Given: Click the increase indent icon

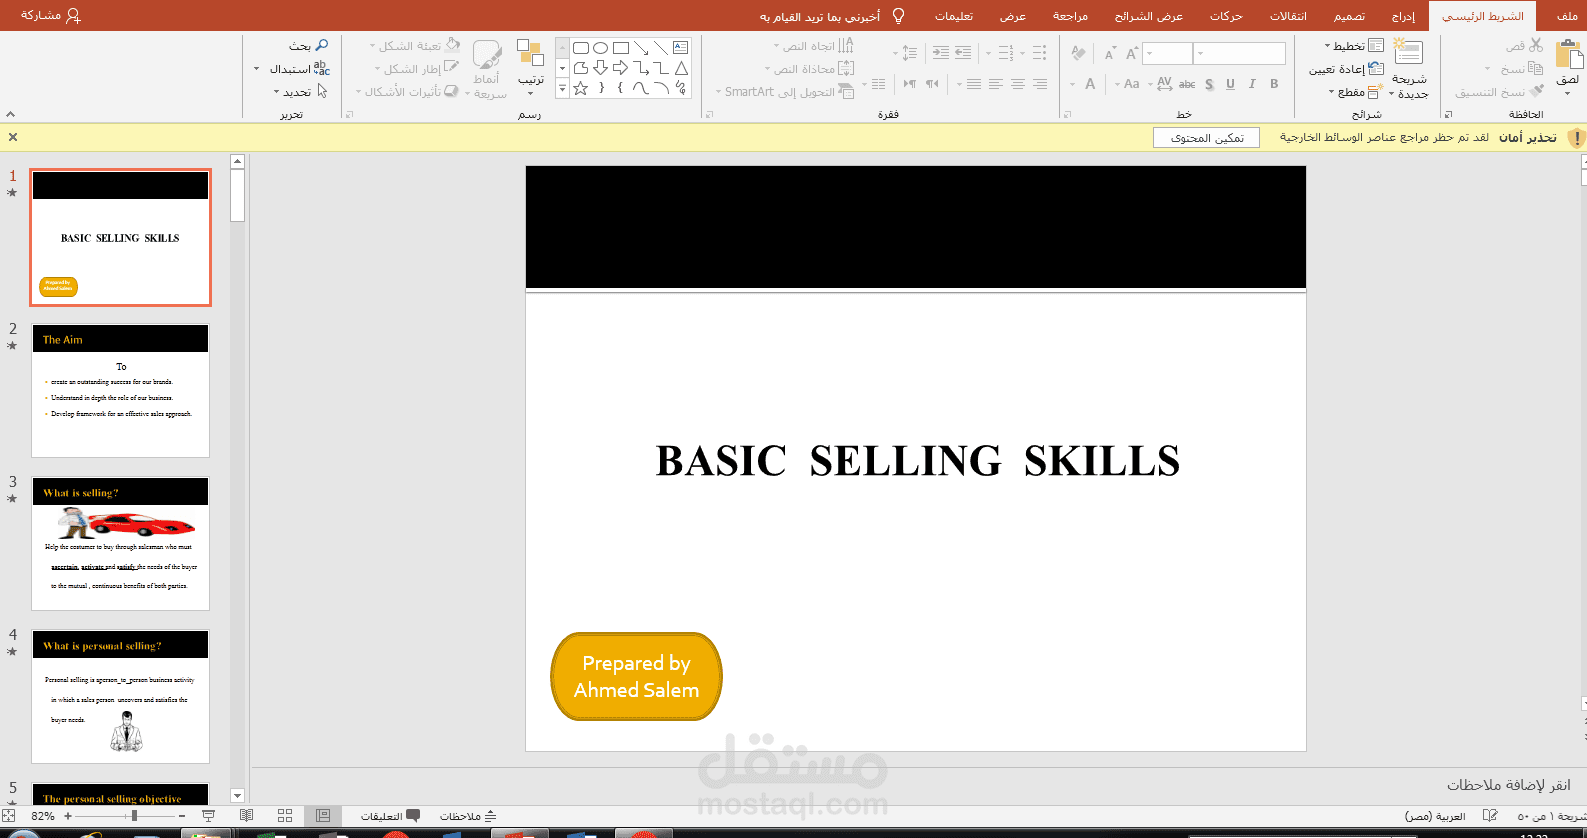Looking at the screenshot, I should tap(941, 53).
